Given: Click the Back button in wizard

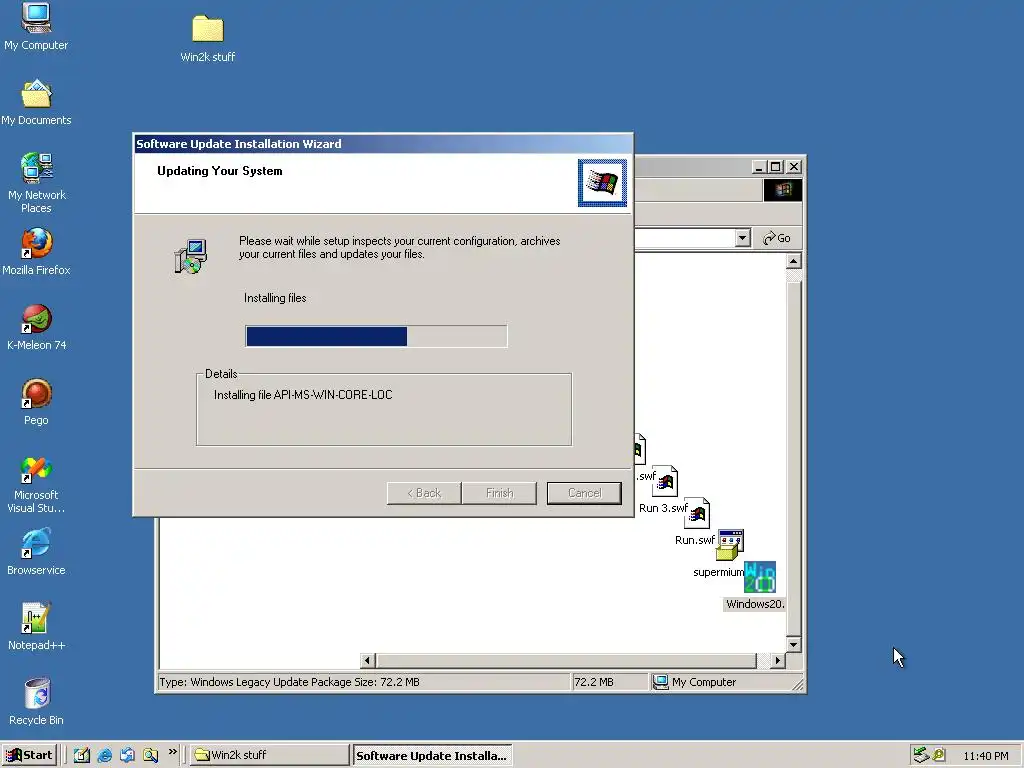Looking at the screenshot, I should (x=424, y=493).
